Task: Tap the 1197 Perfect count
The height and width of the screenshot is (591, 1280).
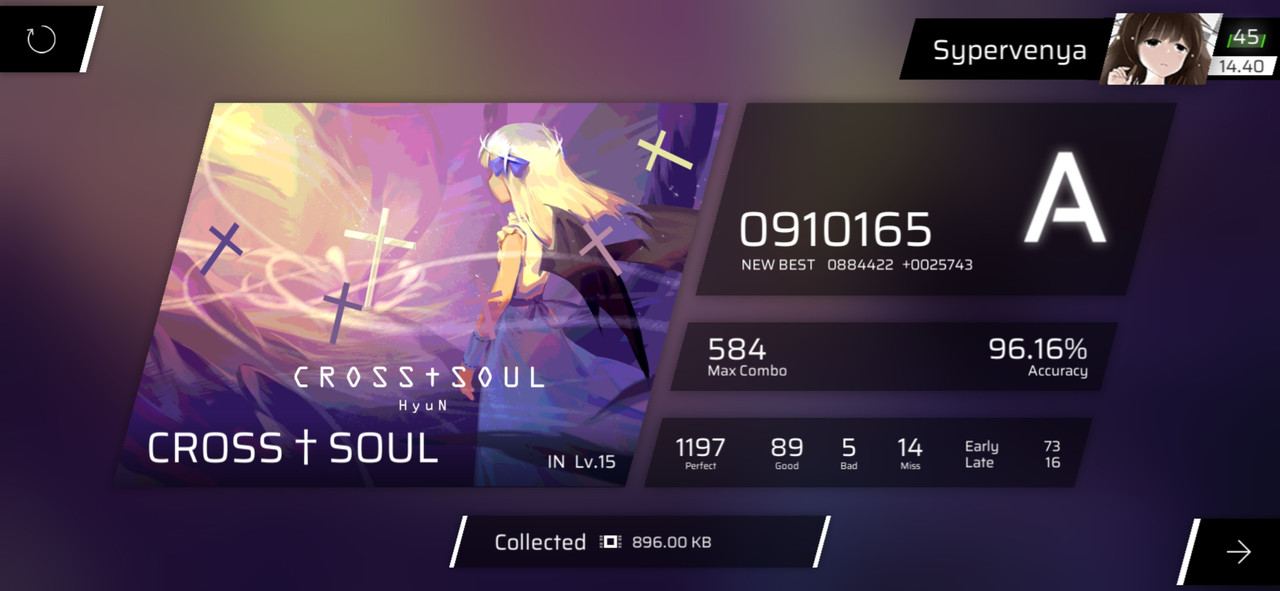Action: click(700, 447)
